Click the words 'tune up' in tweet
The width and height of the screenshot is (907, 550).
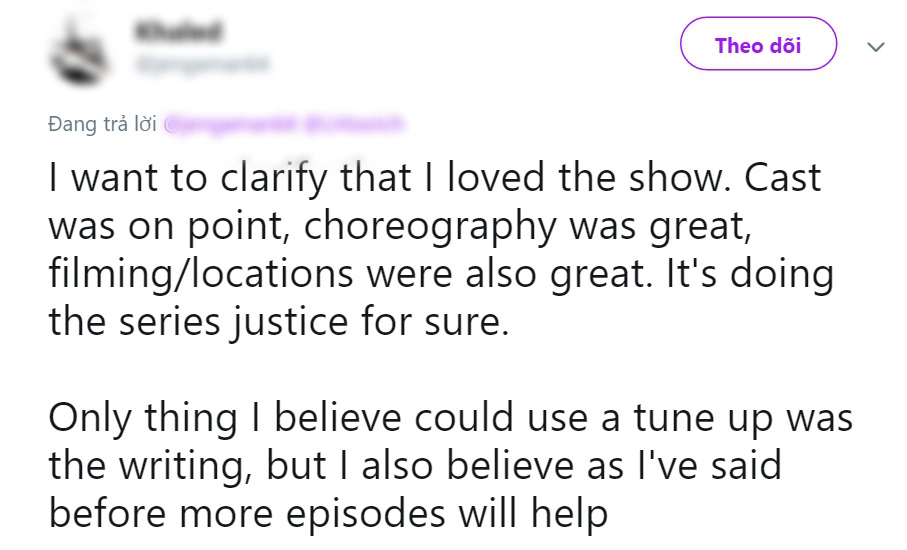pyautogui.click(x=703, y=418)
